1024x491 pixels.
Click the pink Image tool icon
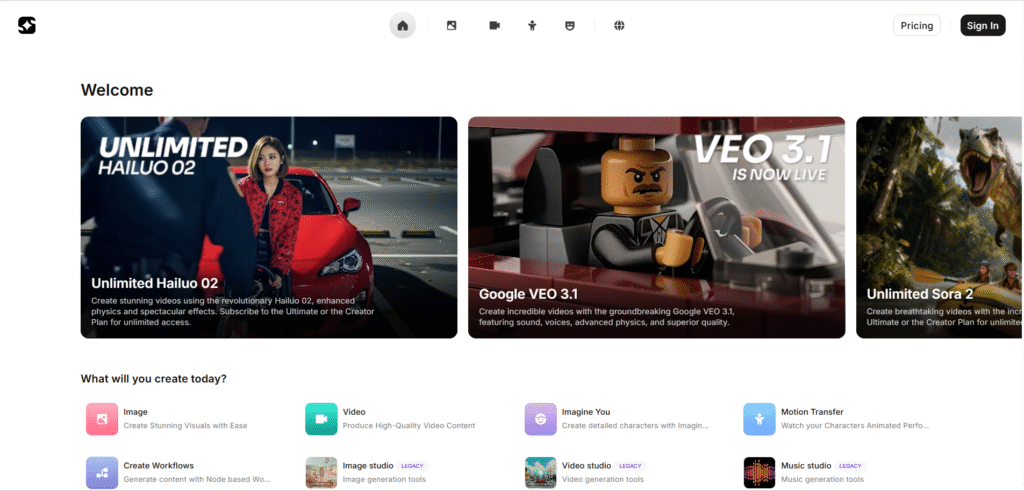tap(102, 419)
